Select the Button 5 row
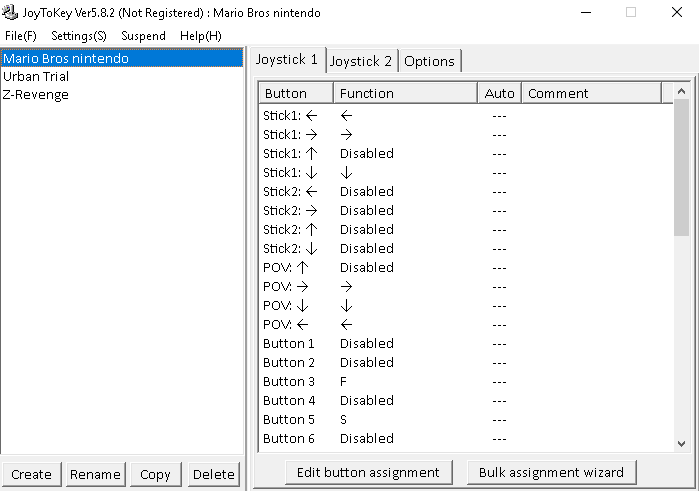 [466, 420]
